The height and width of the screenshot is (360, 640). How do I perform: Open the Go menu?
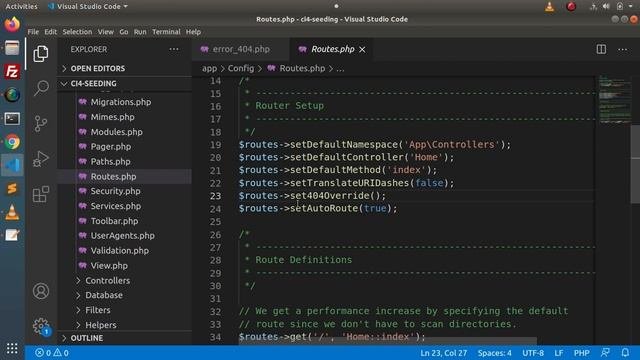[124, 32]
